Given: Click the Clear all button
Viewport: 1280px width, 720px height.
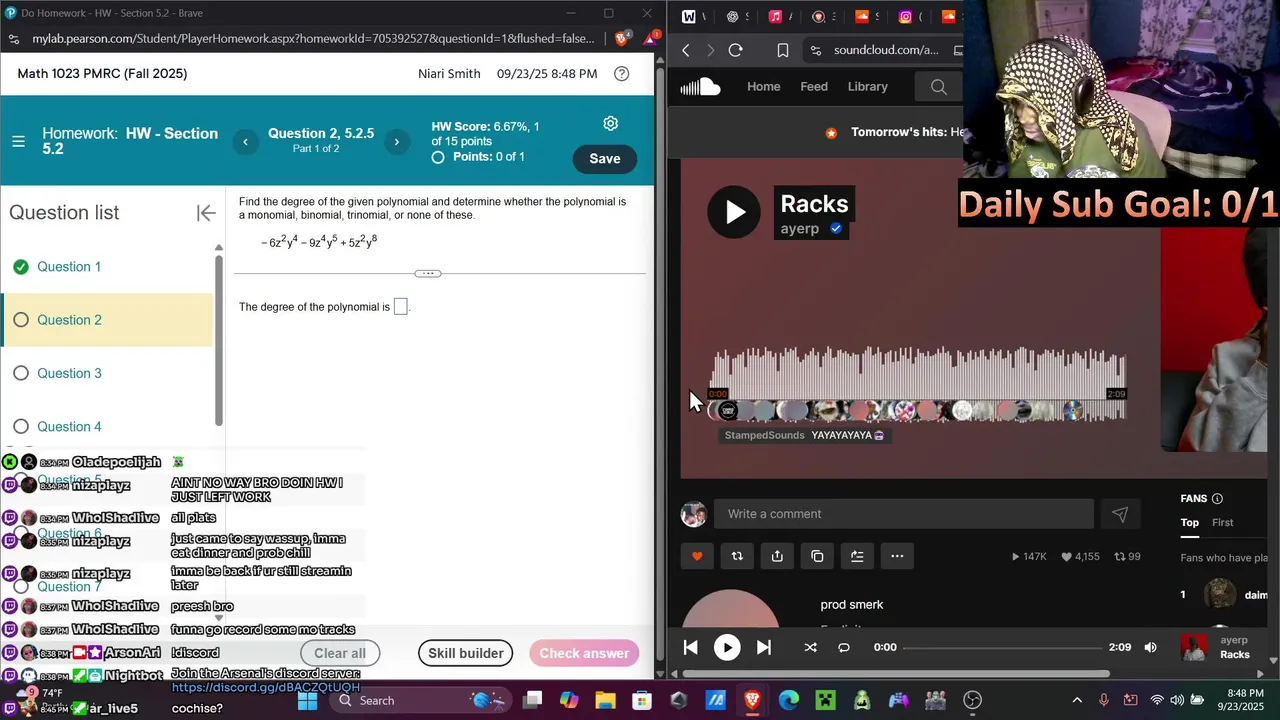Looking at the screenshot, I should [340, 653].
